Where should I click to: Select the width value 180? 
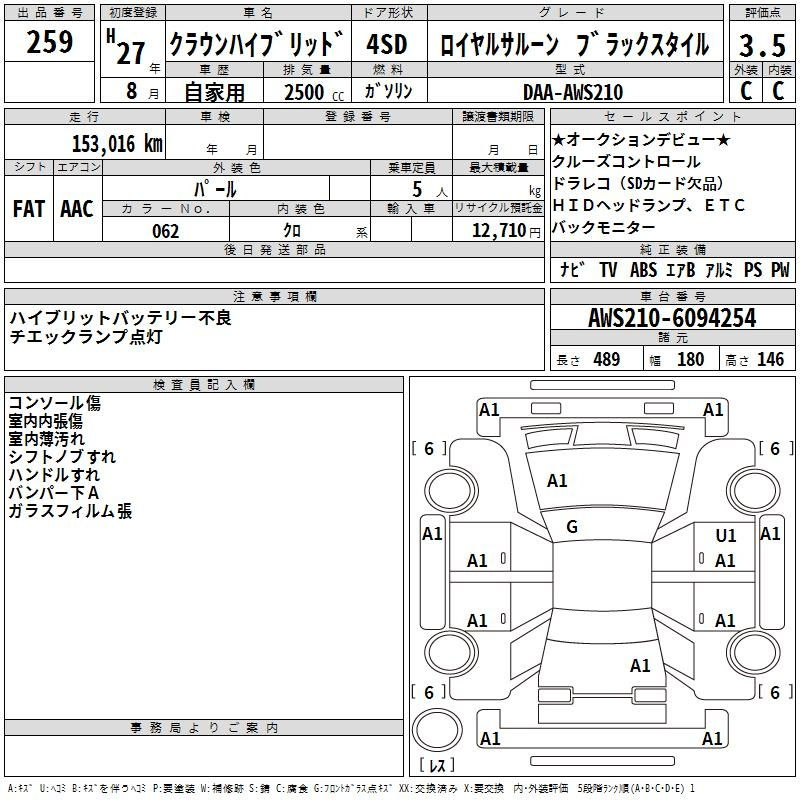click(x=690, y=360)
